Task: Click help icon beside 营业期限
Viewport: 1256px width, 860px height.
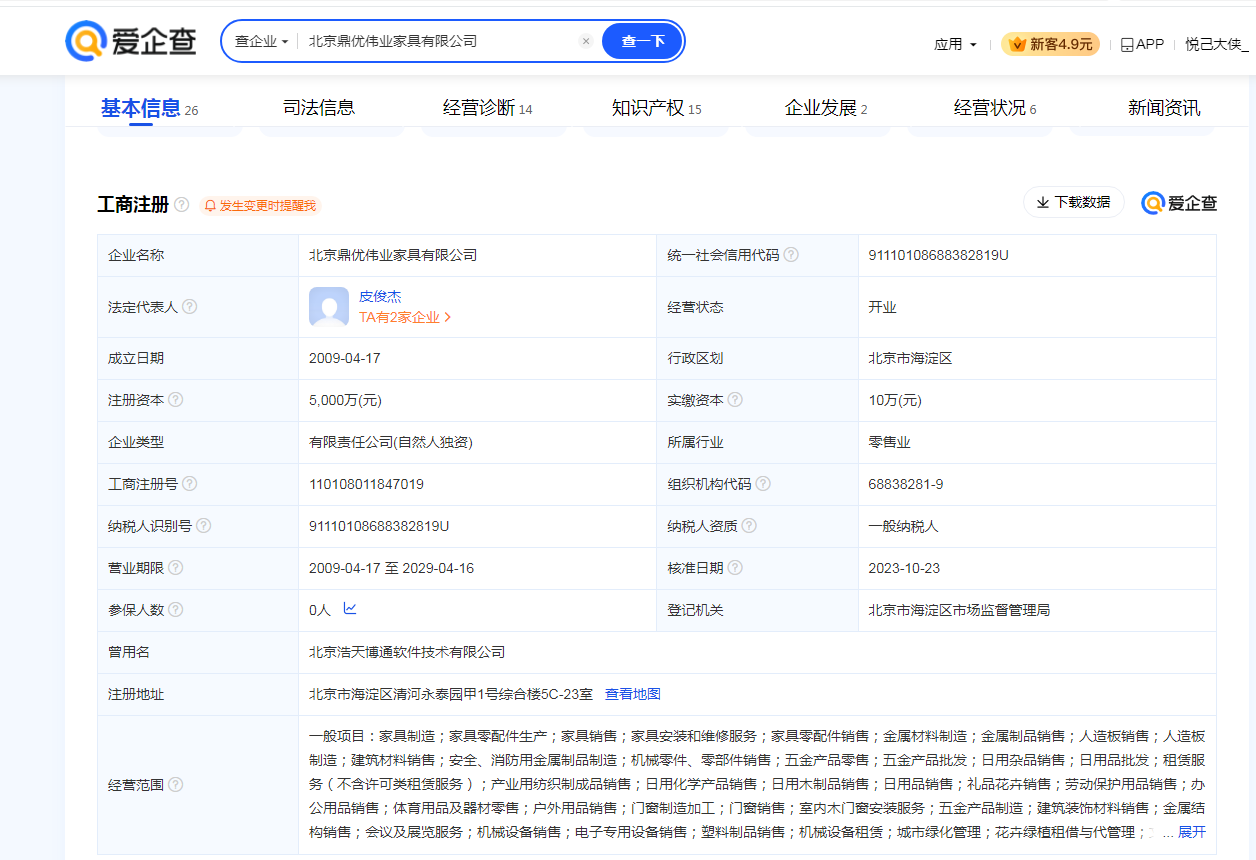Action: [x=176, y=568]
